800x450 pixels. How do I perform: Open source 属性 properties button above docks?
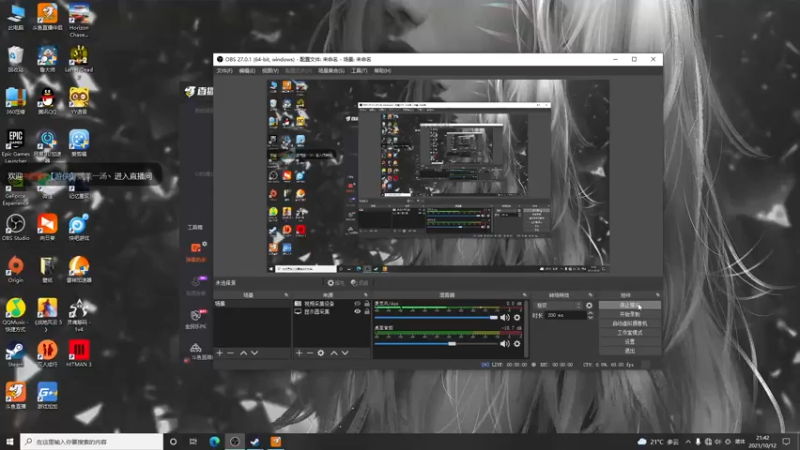tap(336, 283)
